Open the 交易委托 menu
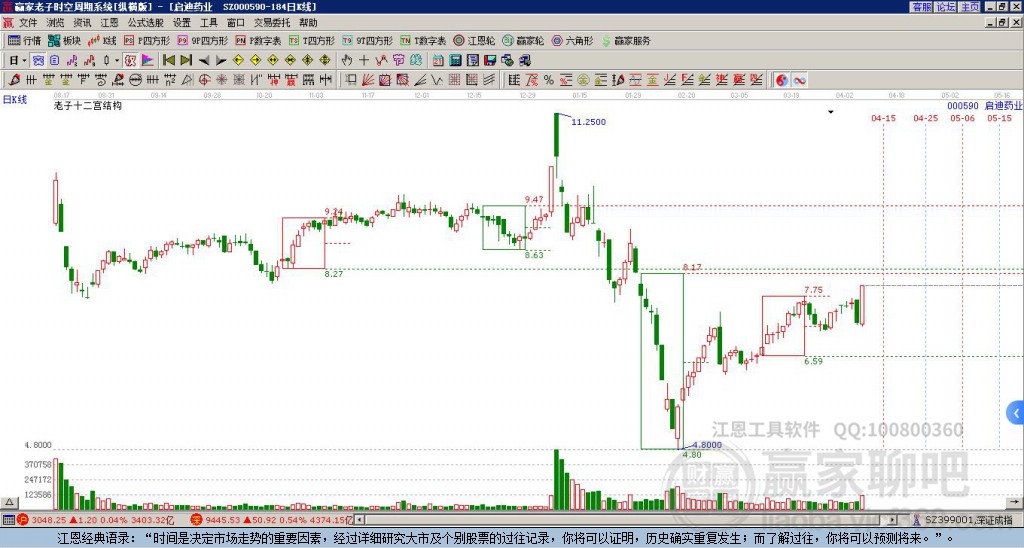This screenshot has width=1024, height=548. 272,23
